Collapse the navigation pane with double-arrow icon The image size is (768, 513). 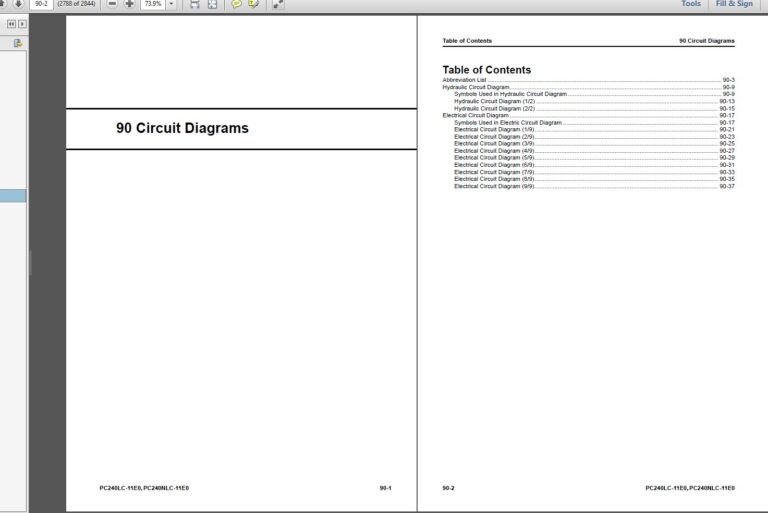click(11, 24)
